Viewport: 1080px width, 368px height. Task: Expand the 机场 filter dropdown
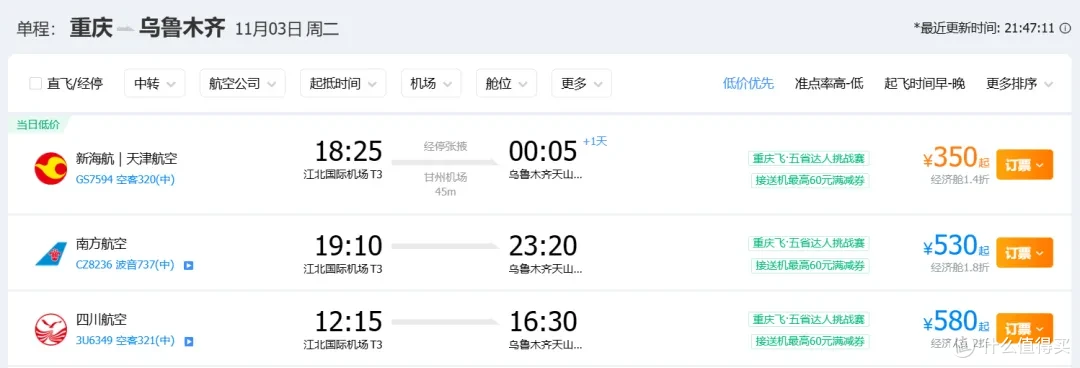point(431,83)
